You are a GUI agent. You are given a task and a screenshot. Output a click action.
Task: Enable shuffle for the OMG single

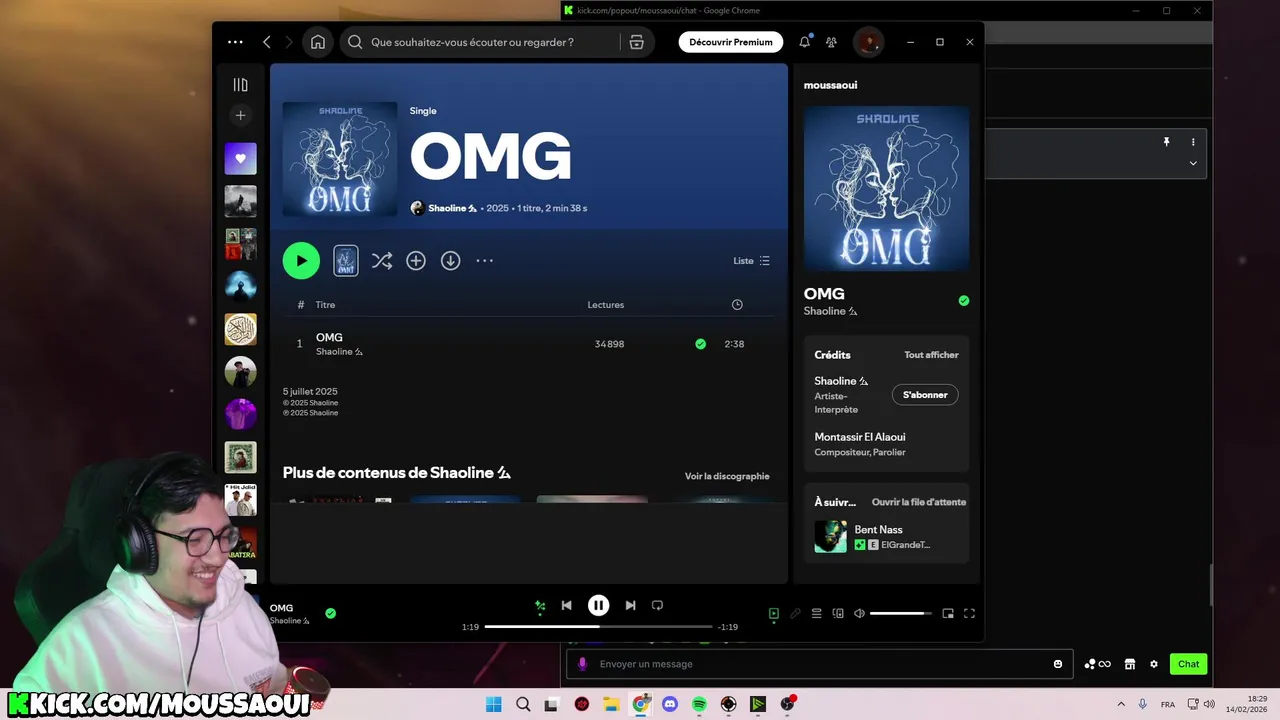tap(382, 261)
